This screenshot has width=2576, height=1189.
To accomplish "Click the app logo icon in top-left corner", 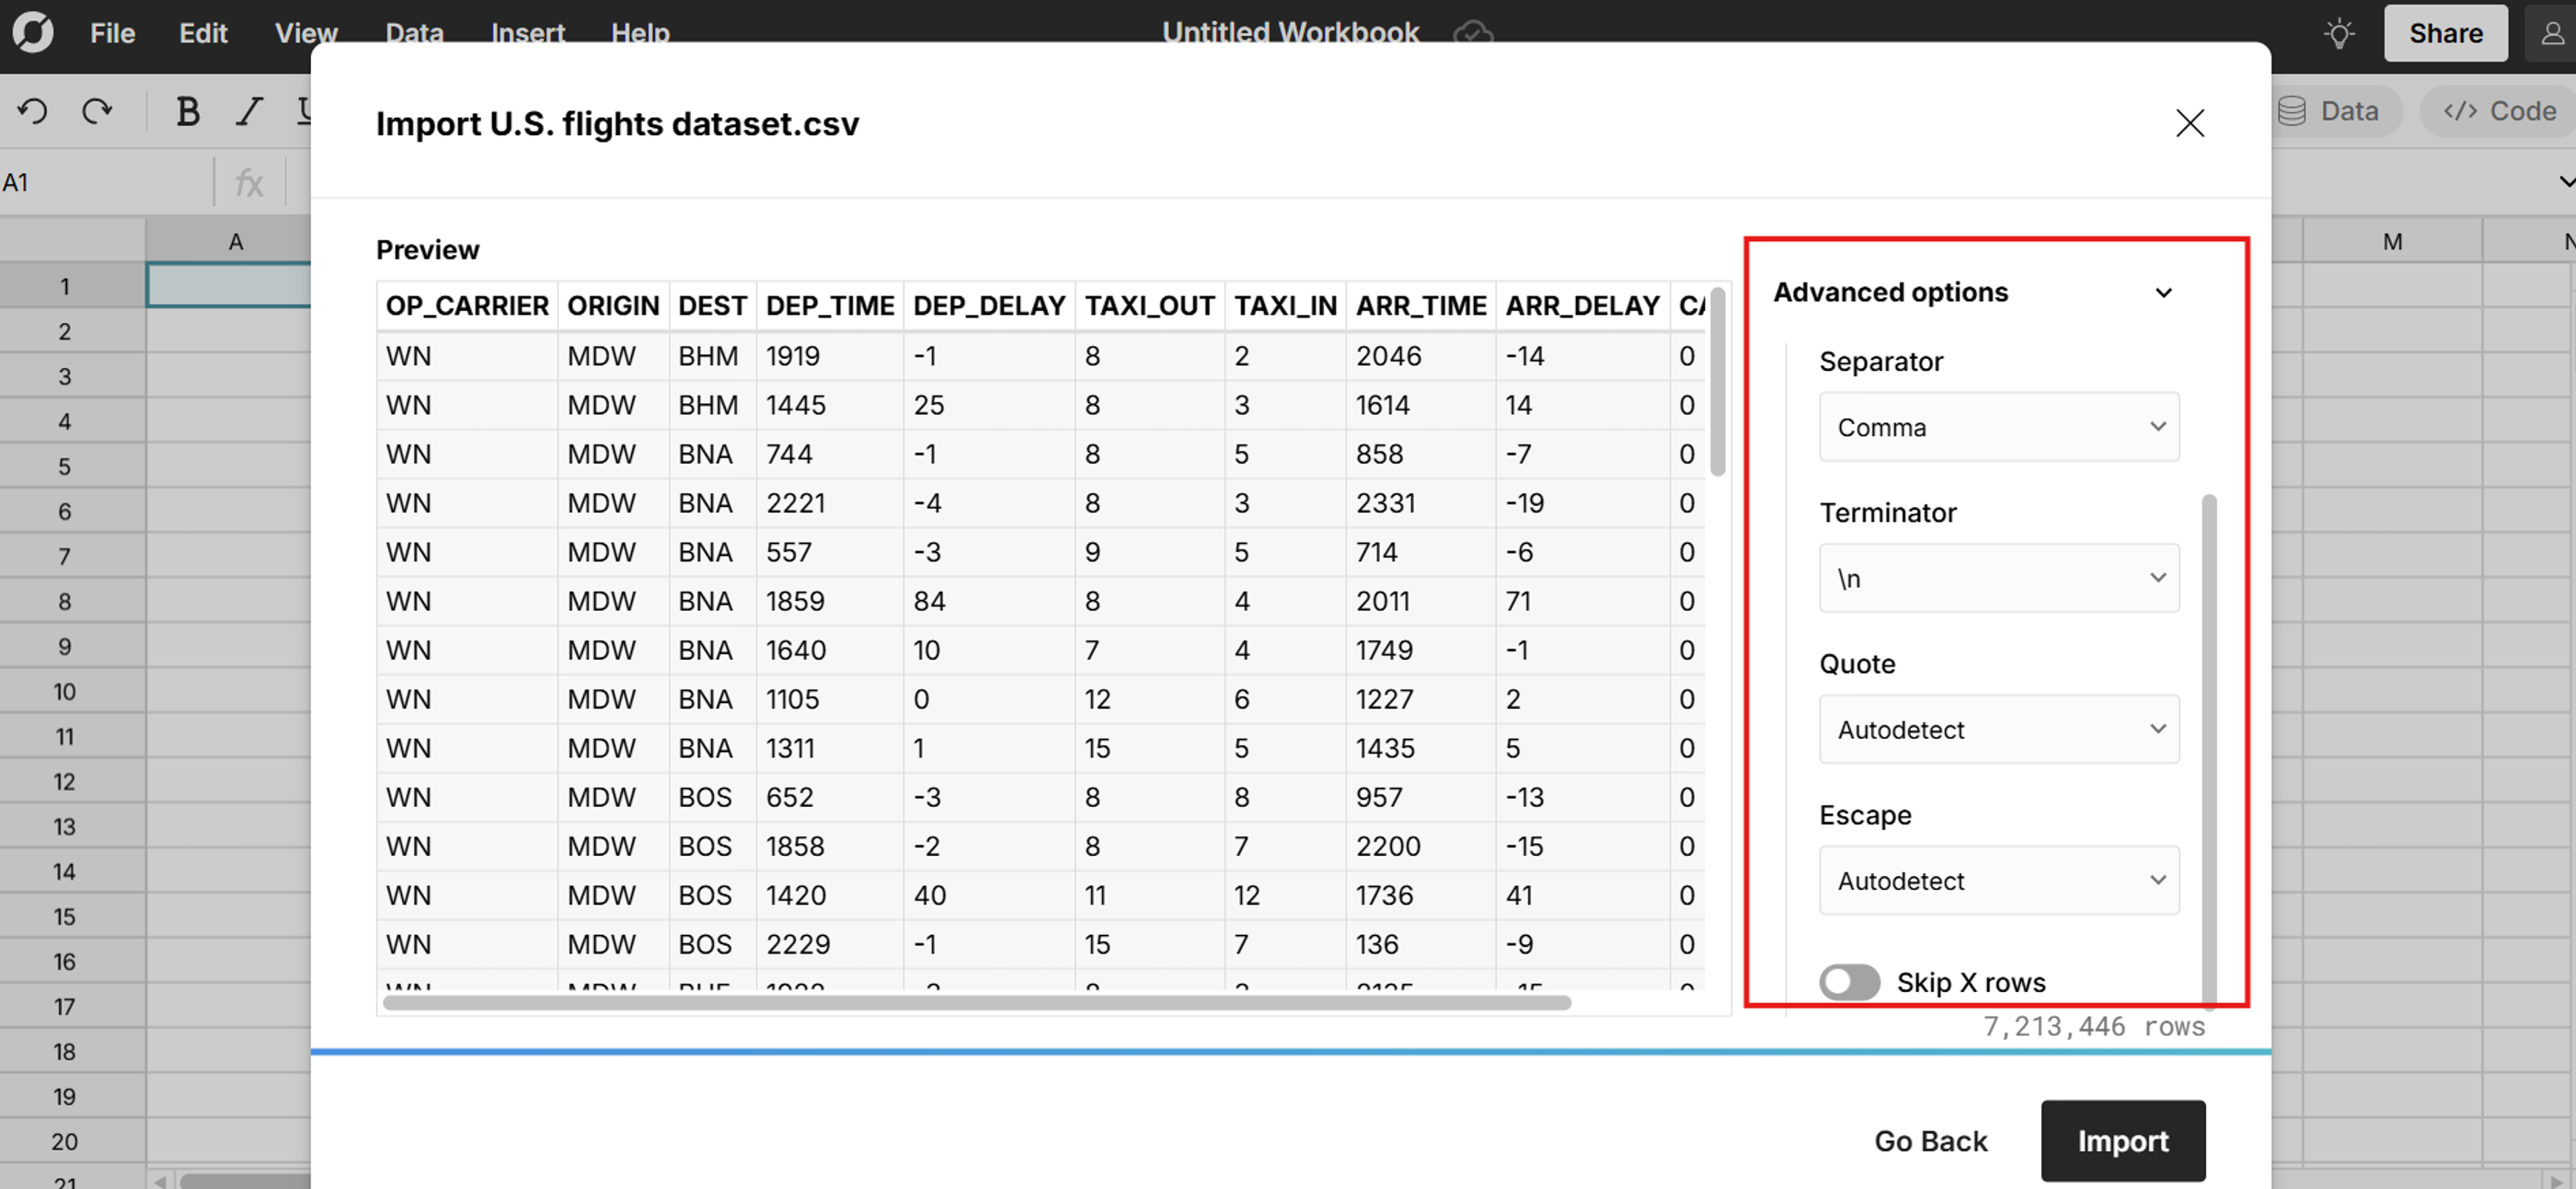I will click(x=33, y=32).
